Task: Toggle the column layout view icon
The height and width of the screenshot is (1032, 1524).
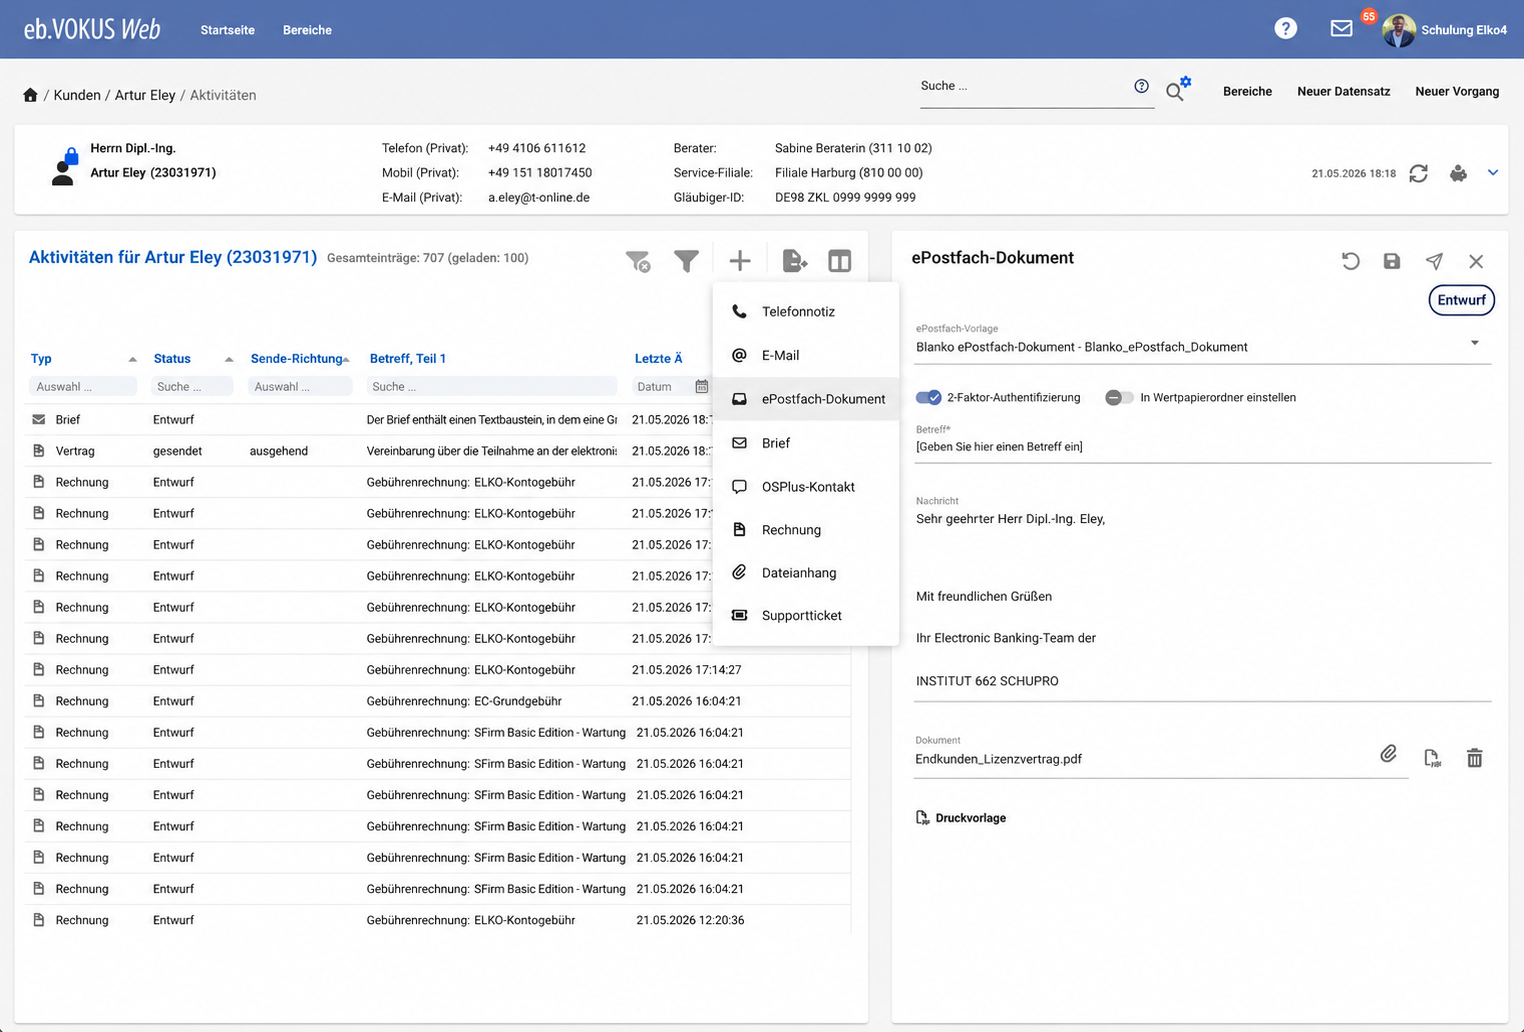Action: tap(840, 262)
